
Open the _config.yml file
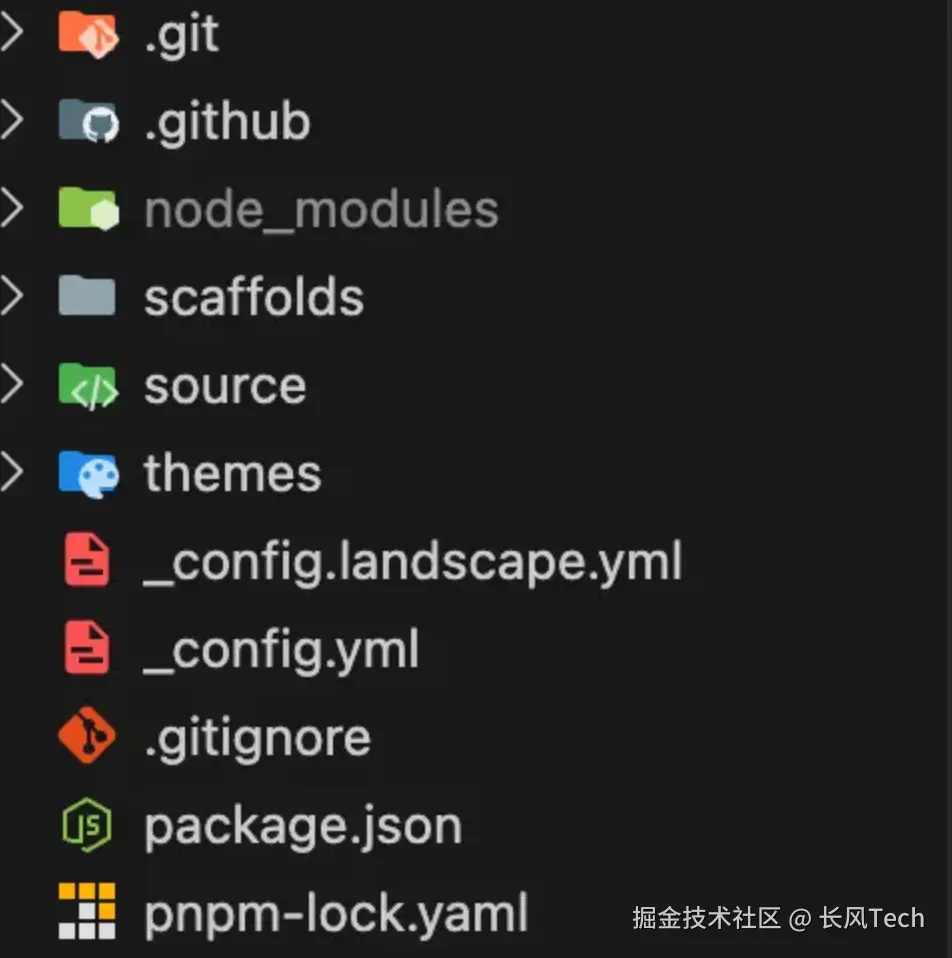coord(281,651)
